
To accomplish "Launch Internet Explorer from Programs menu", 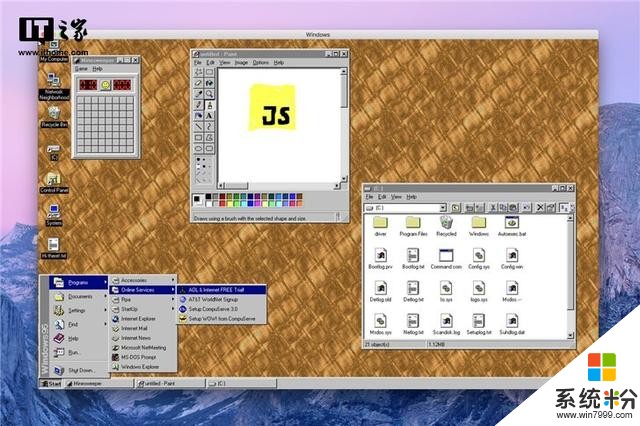I will [143, 319].
